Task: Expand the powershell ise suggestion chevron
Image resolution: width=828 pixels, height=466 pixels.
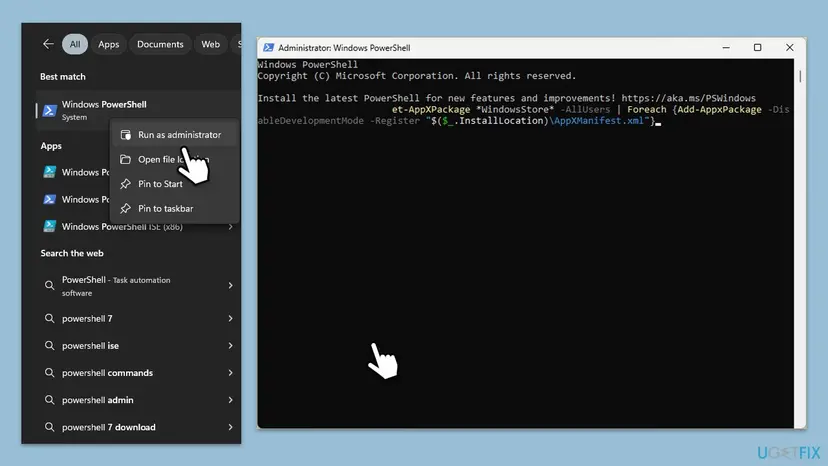Action: point(231,346)
